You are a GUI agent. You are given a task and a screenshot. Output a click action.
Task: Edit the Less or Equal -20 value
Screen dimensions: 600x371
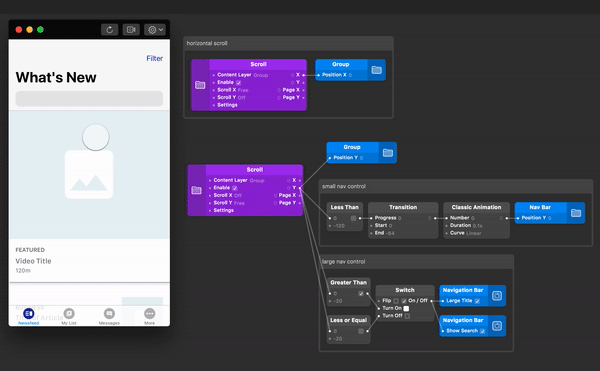(338, 338)
